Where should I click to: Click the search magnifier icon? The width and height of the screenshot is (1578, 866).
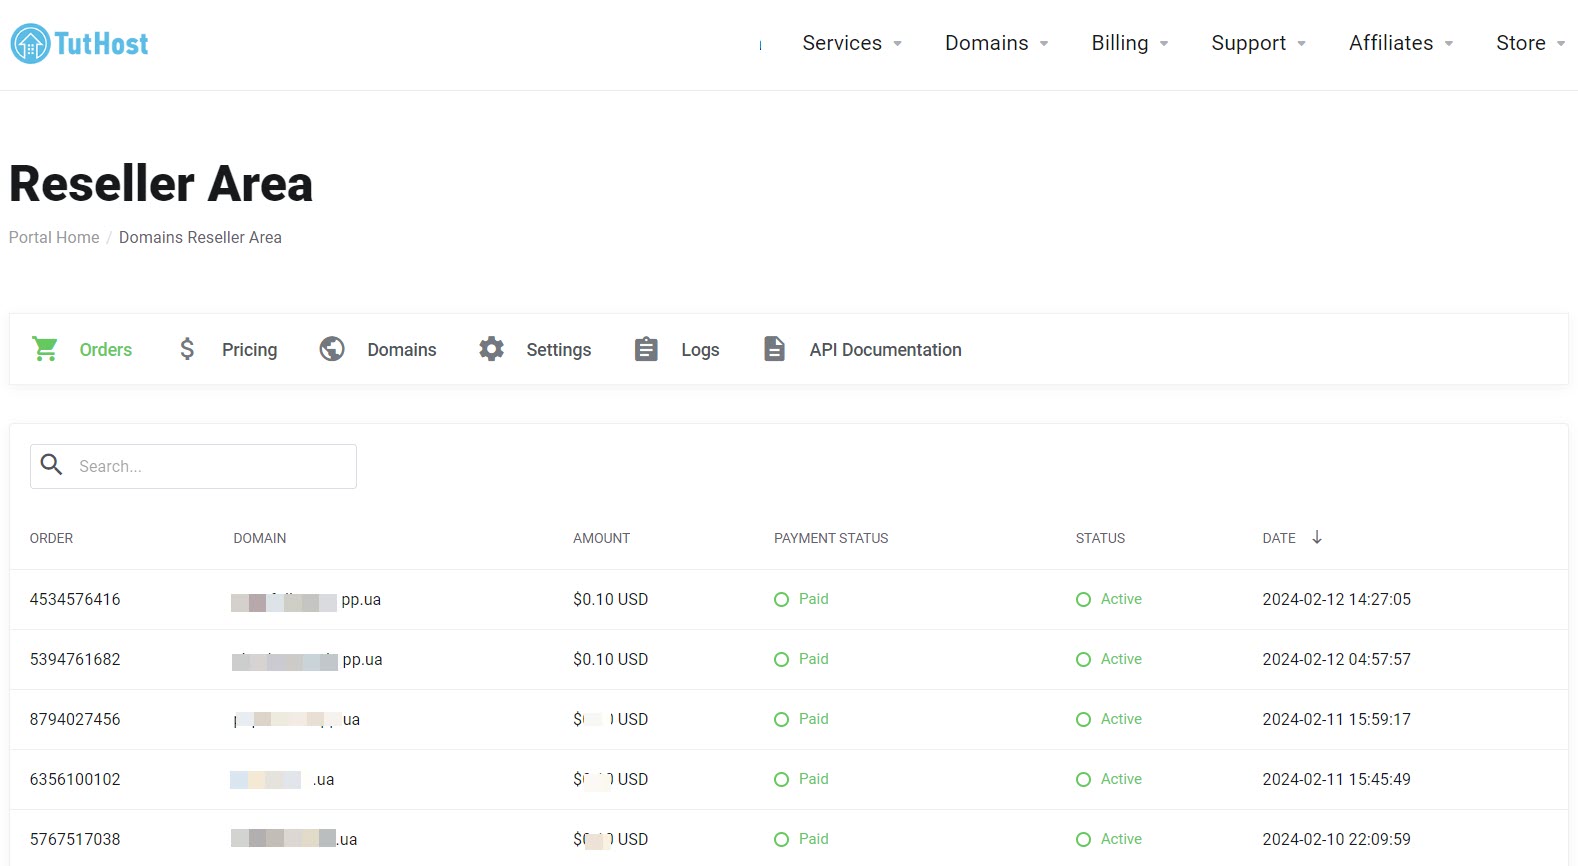click(52, 465)
